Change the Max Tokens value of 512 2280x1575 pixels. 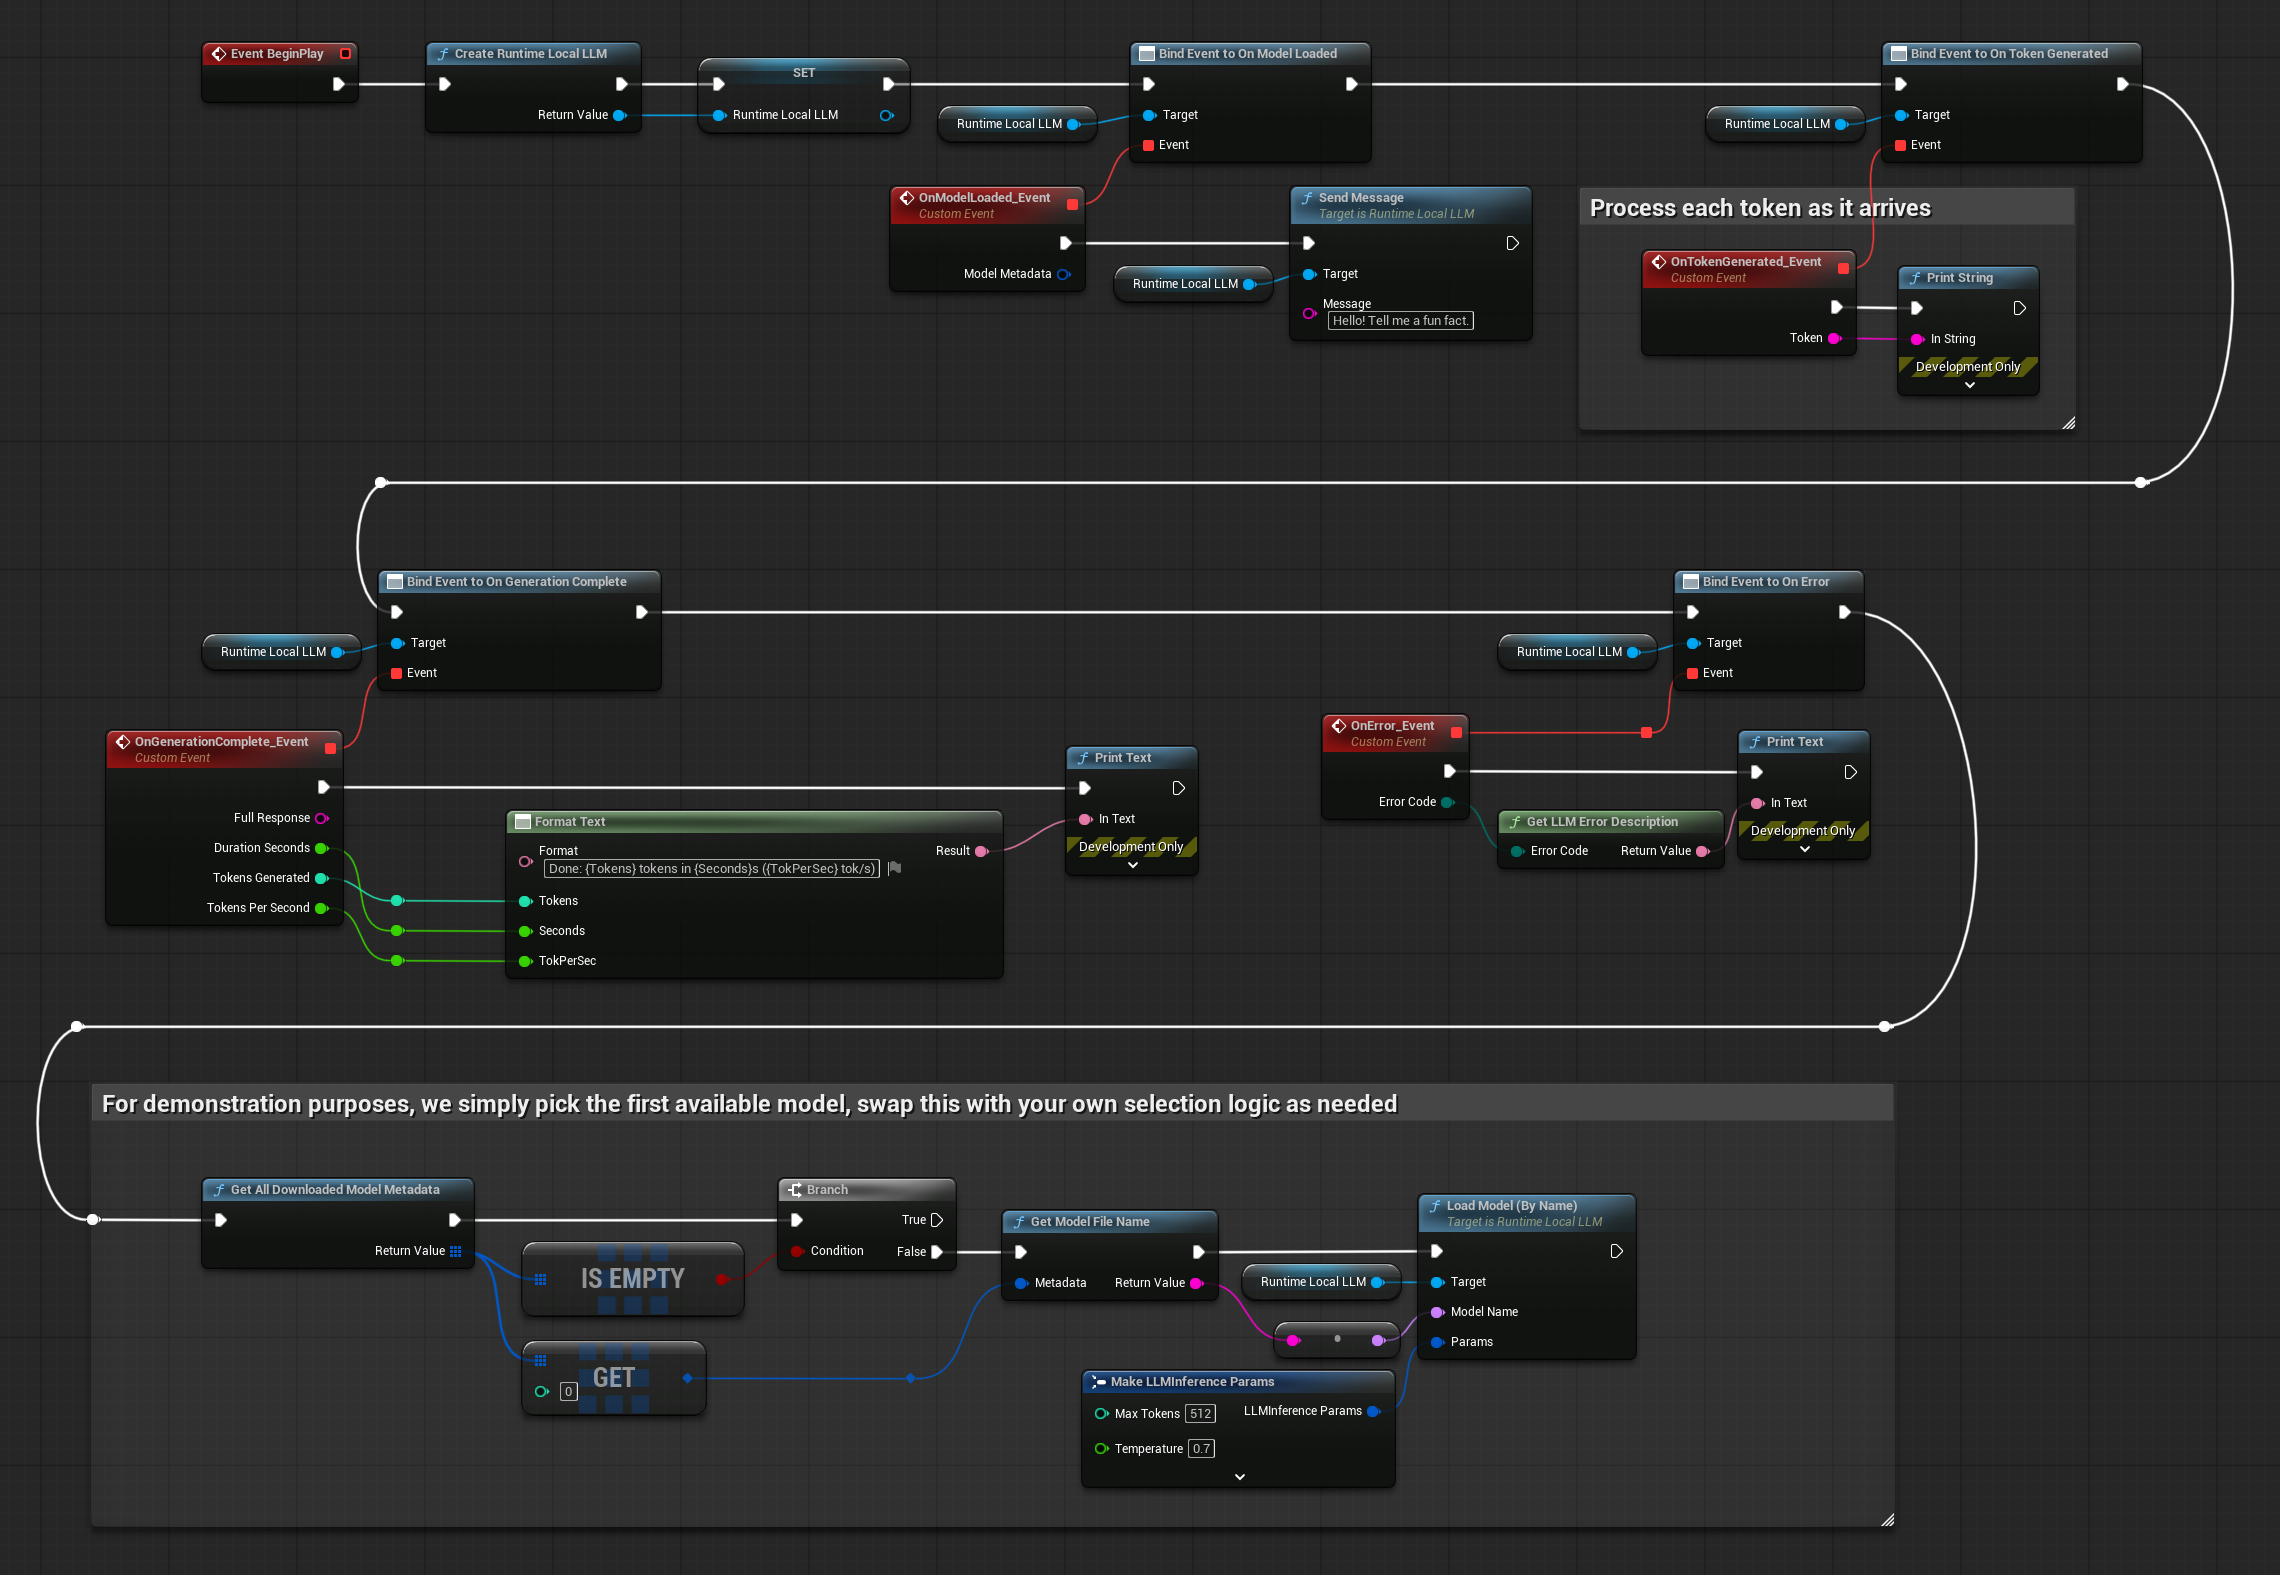(1200, 1413)
